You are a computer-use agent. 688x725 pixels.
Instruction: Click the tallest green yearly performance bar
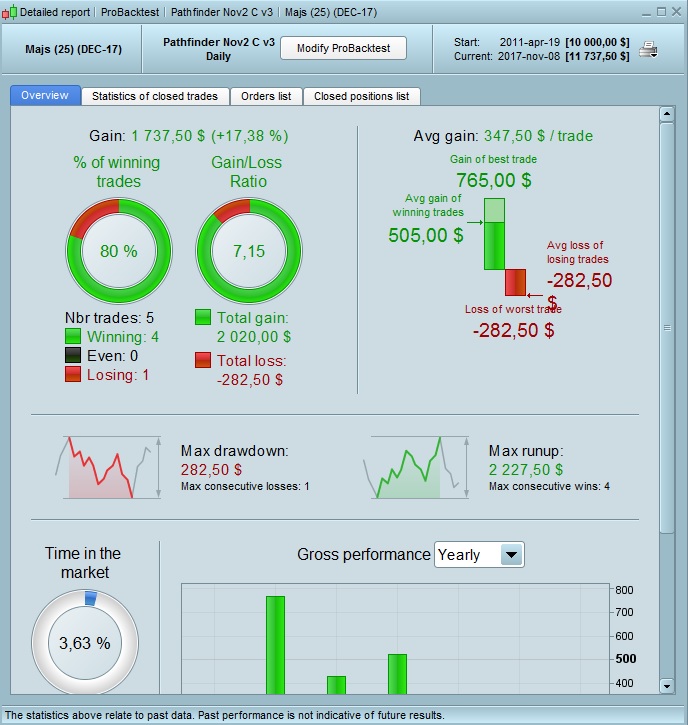[276, 645]
